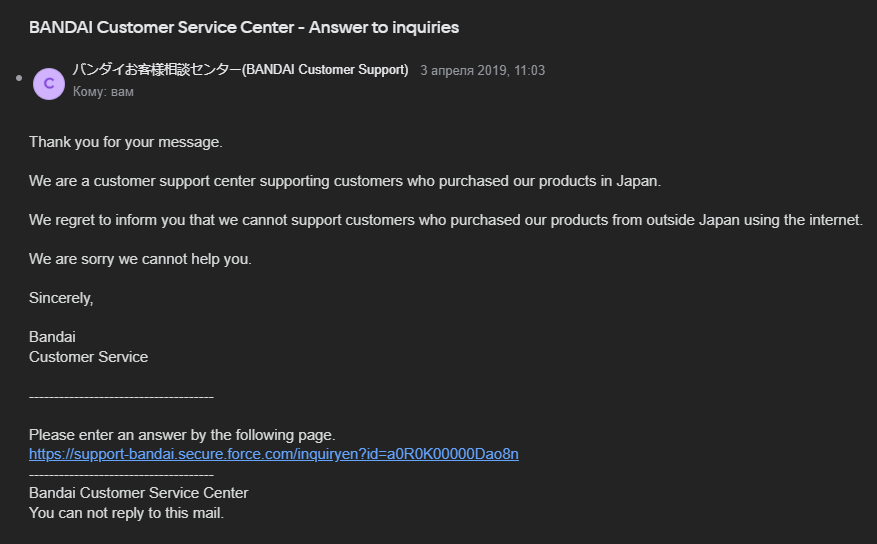Click the standalone "Bandai" signature word

pyautogui.click(x=52, y=337)
